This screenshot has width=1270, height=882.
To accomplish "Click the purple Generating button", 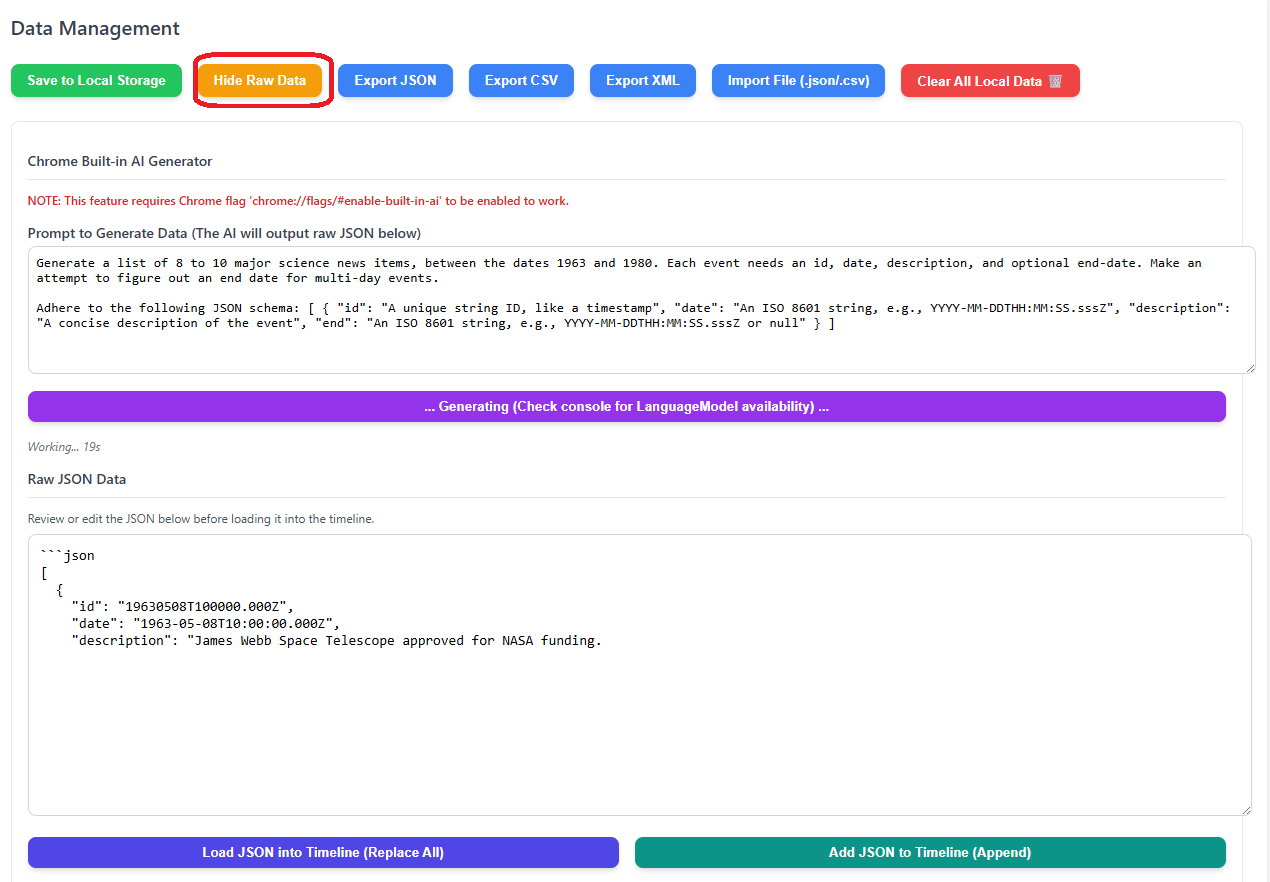I will [x=627, y=406].
